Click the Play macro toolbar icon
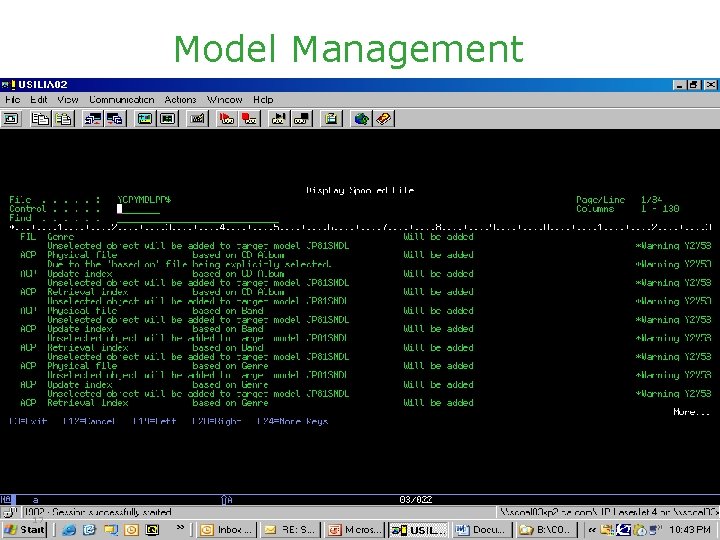The width and height of the screenshot is (720, 540). (x=279, y=119)
